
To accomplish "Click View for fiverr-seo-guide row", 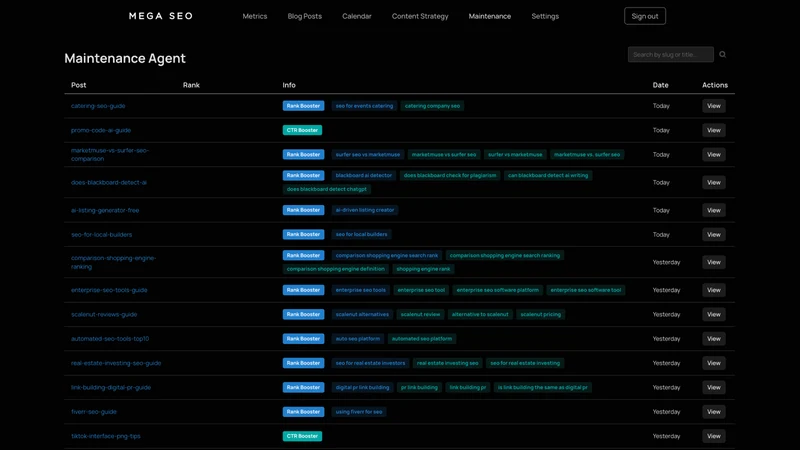I will 714,412.
